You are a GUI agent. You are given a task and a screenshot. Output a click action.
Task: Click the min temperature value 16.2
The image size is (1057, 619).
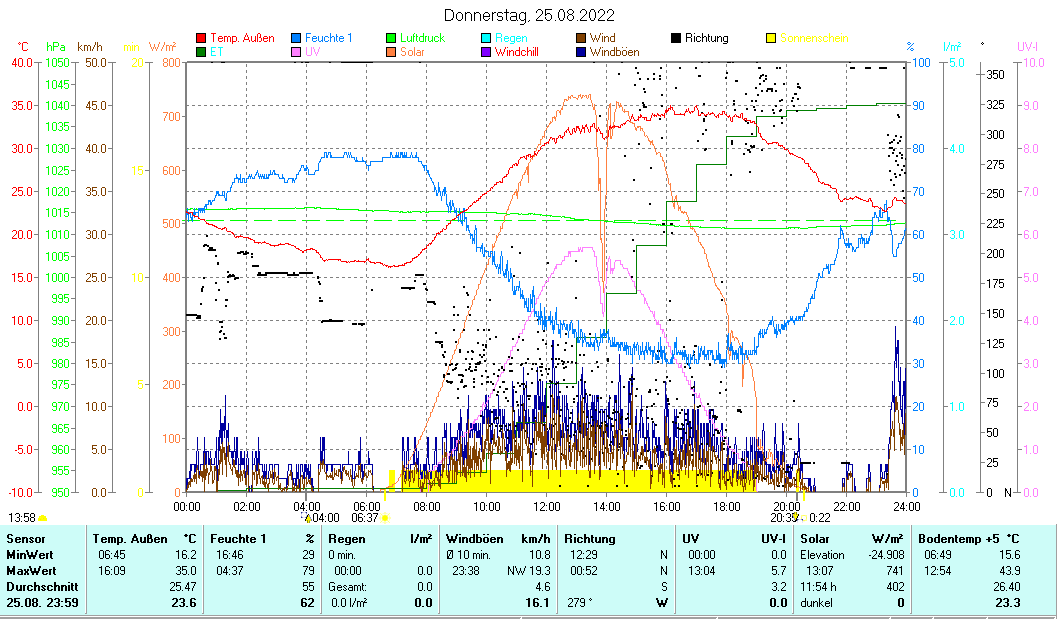coord(185,555)
